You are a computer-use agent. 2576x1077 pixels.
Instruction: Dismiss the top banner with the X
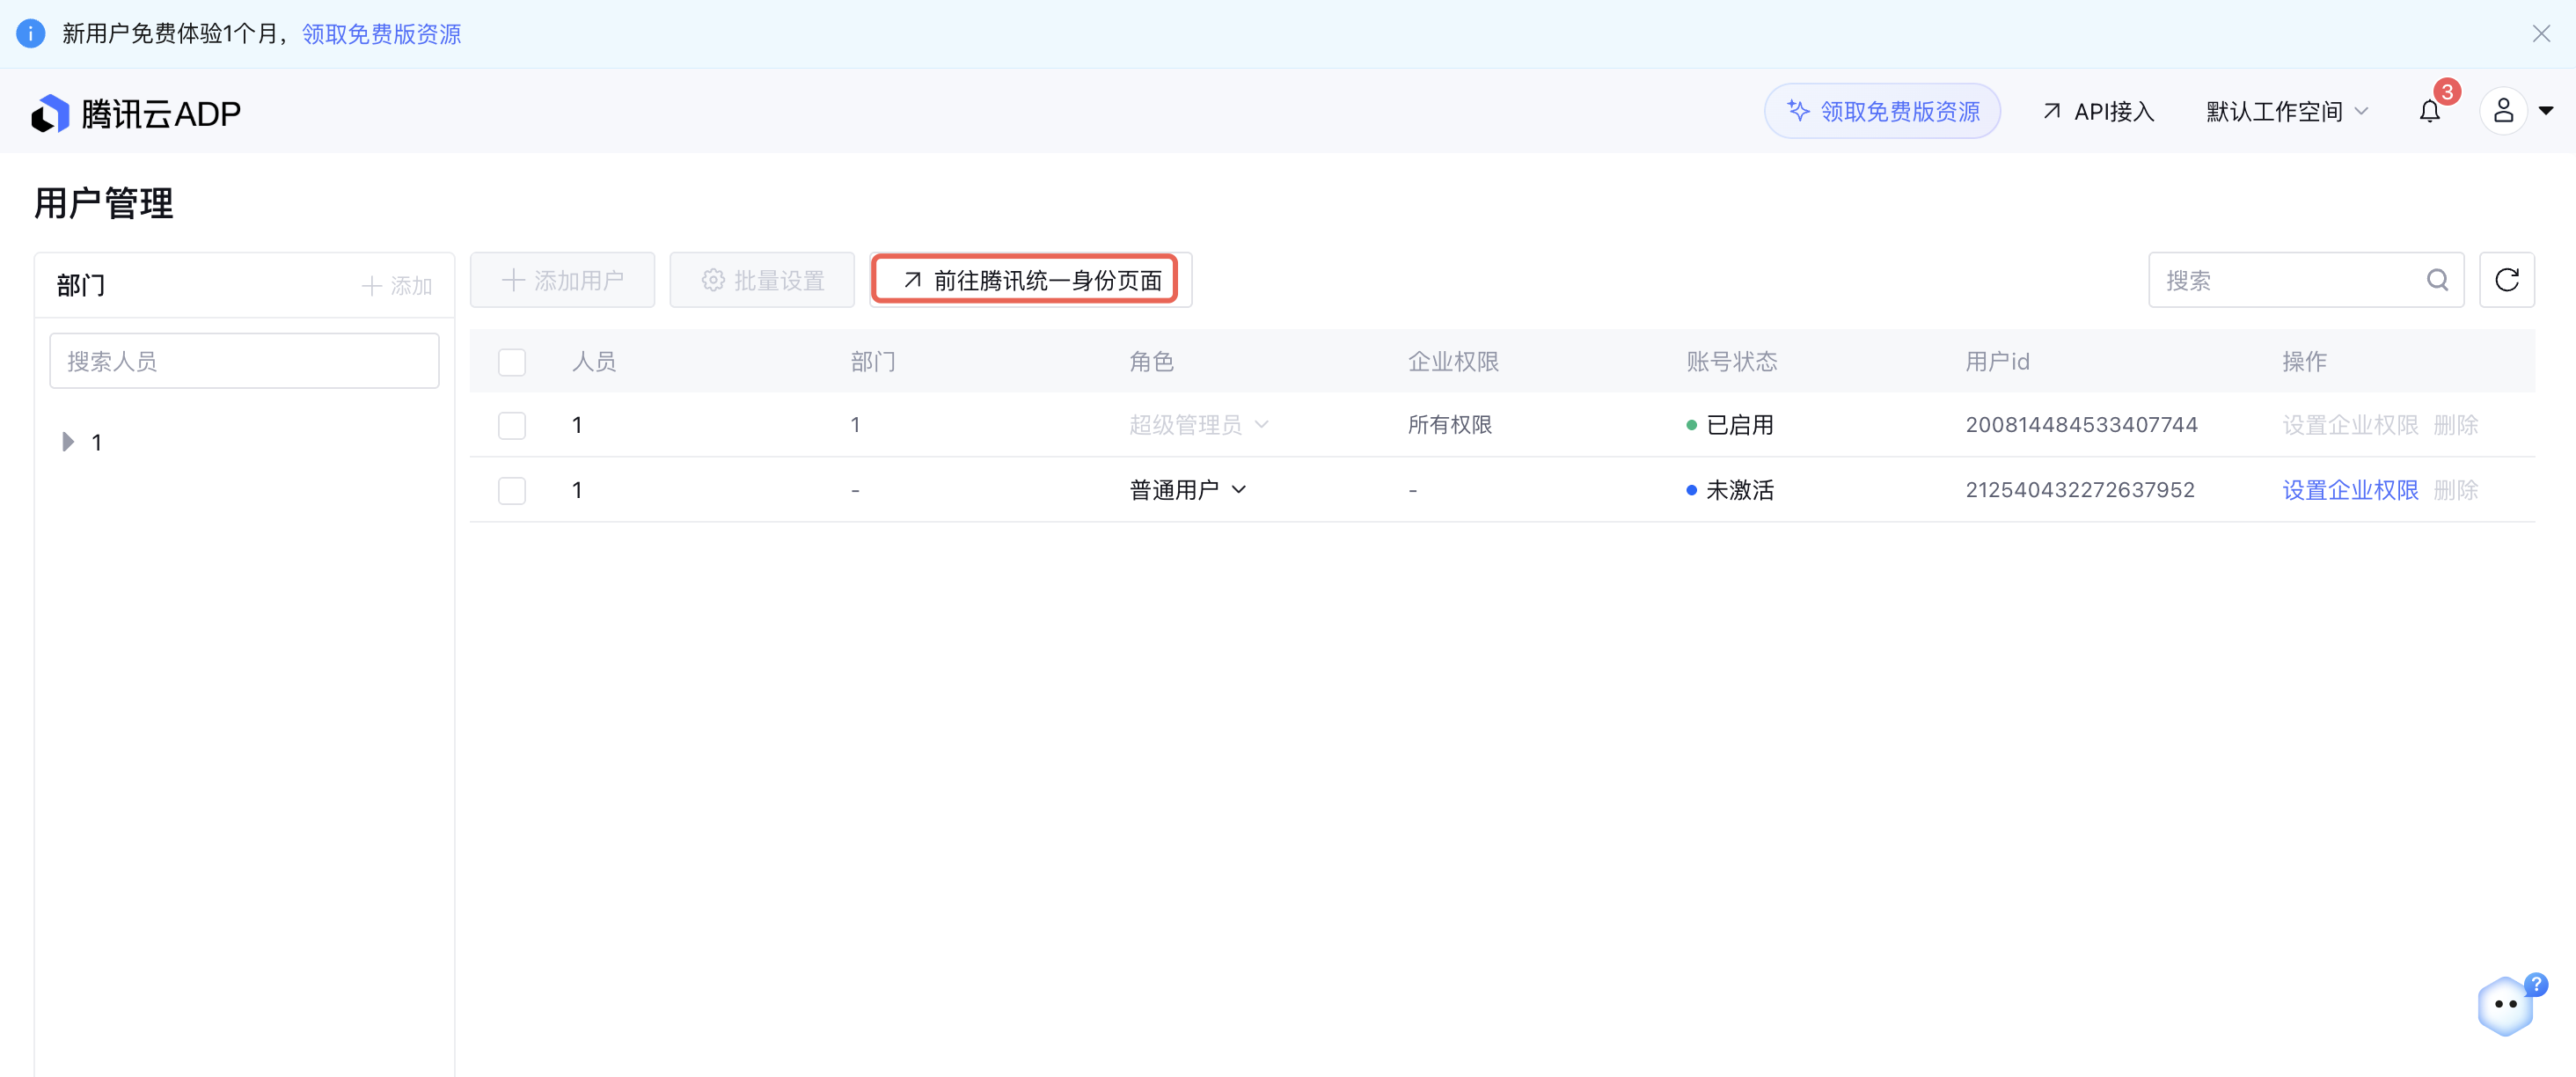2541,33
